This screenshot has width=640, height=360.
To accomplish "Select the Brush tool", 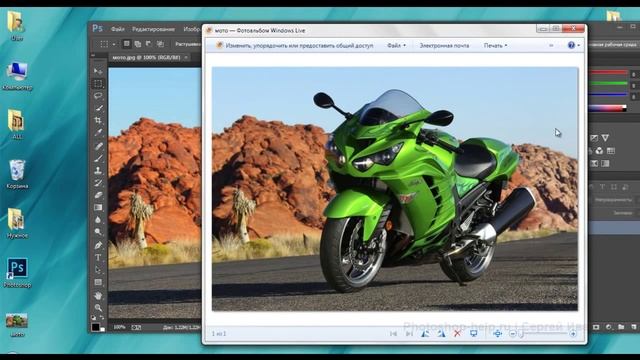I will pyautogui.click(x=98, y=158).
